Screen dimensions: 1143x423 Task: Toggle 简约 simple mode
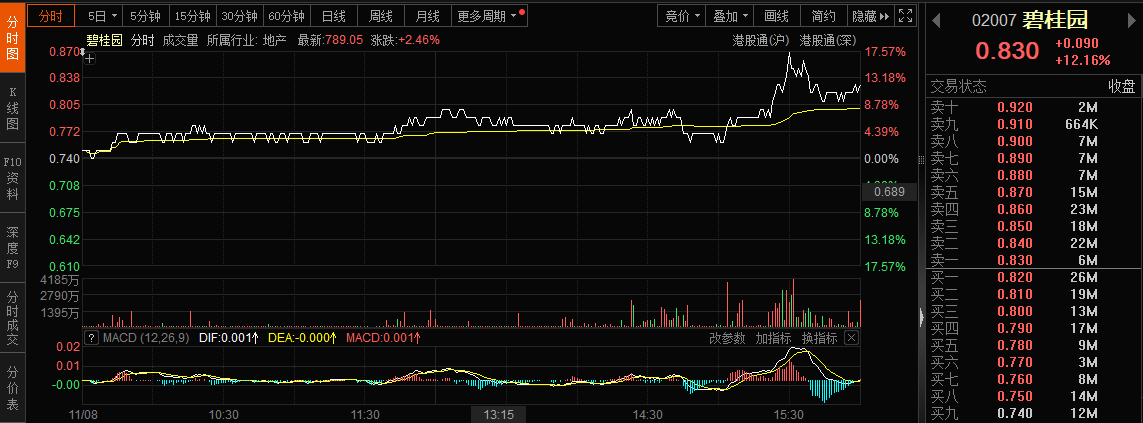823,16
